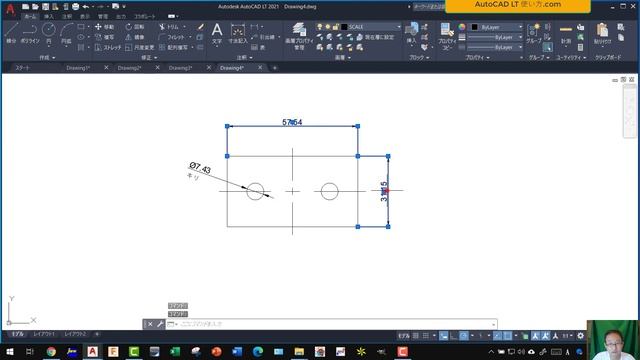This screenshot has height=360, width=640.
Task: Expand the 注釈 panel
Action: click(244, 58)
